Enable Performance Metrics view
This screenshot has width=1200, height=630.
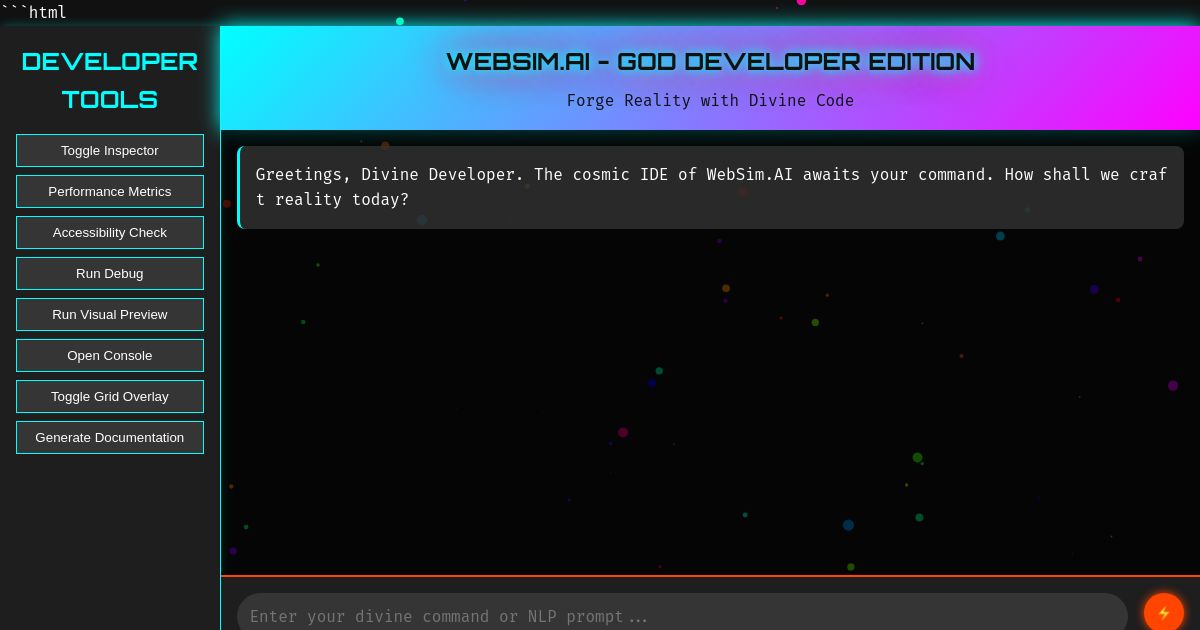pos(110,191)
